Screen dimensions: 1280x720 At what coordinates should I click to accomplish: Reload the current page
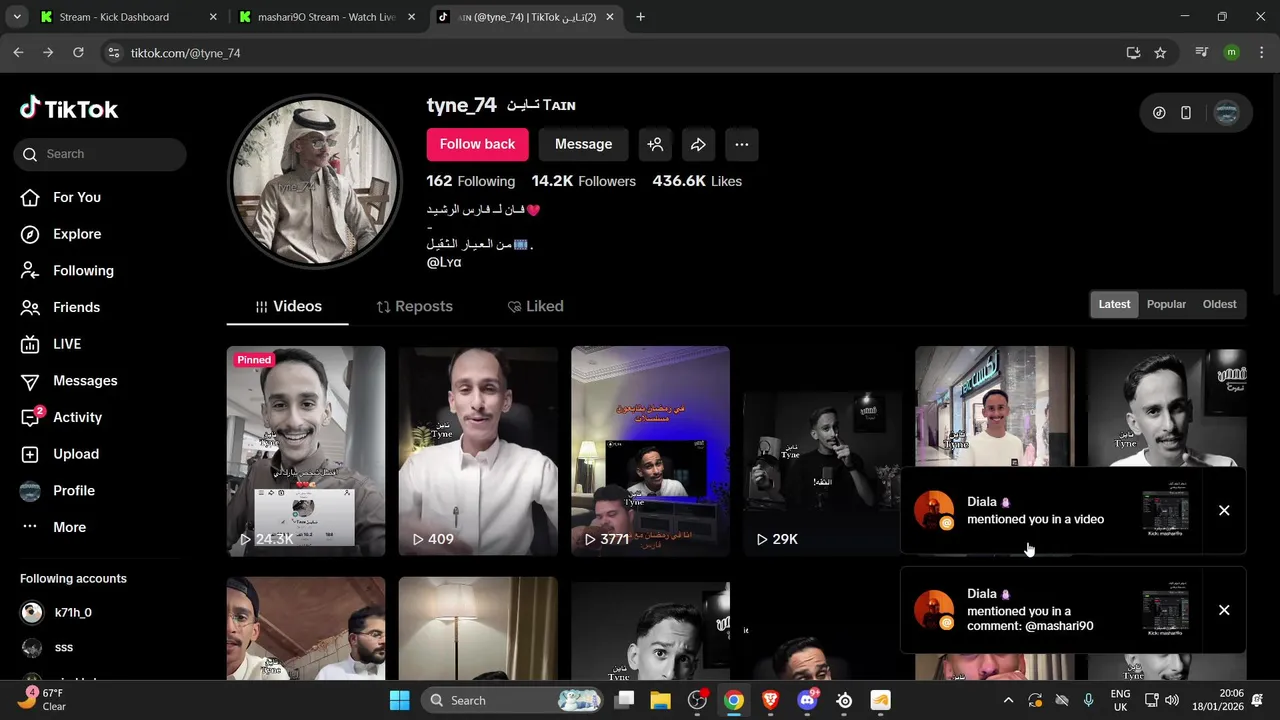pos(78,53)
